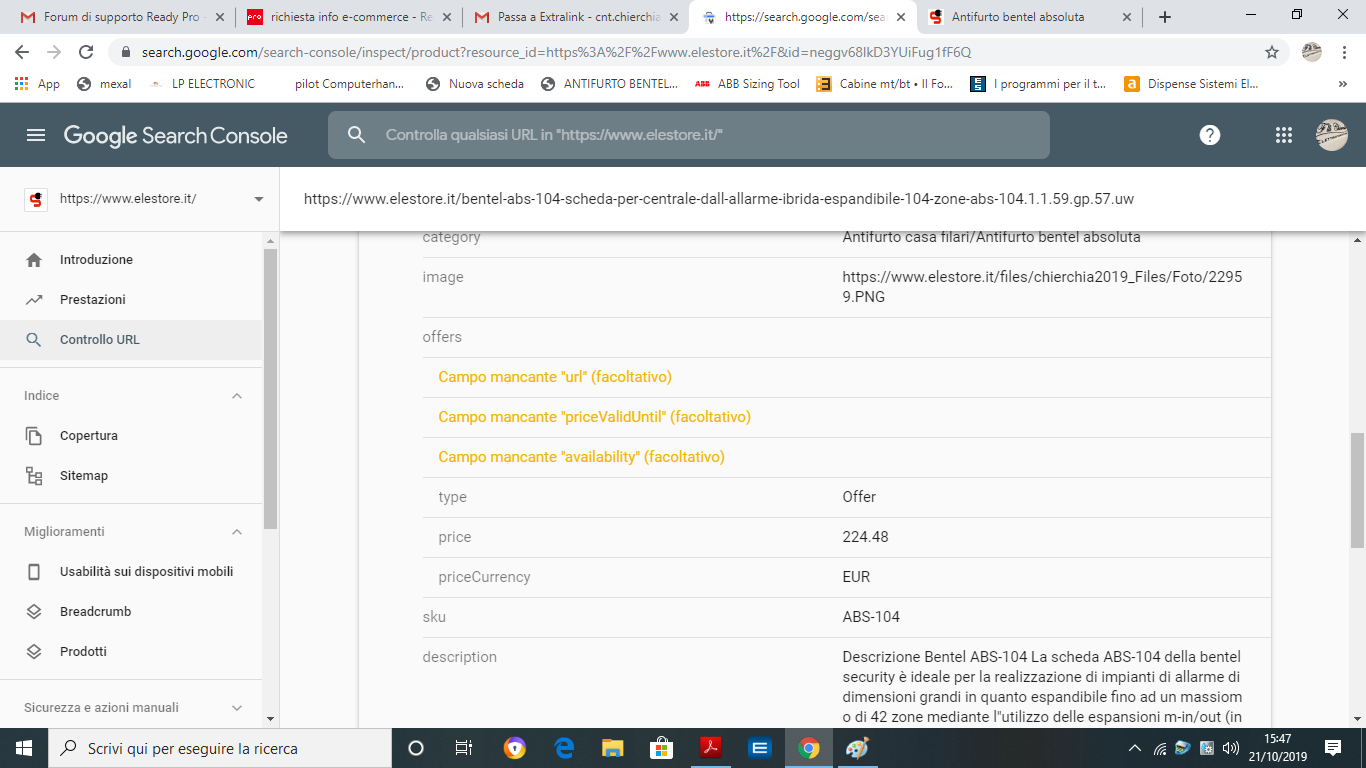1366x768 pixels.
Task: Click warning Campo mancante "availability" (facoltativo)
Action: pyautogui.click(x=582, y=457)
